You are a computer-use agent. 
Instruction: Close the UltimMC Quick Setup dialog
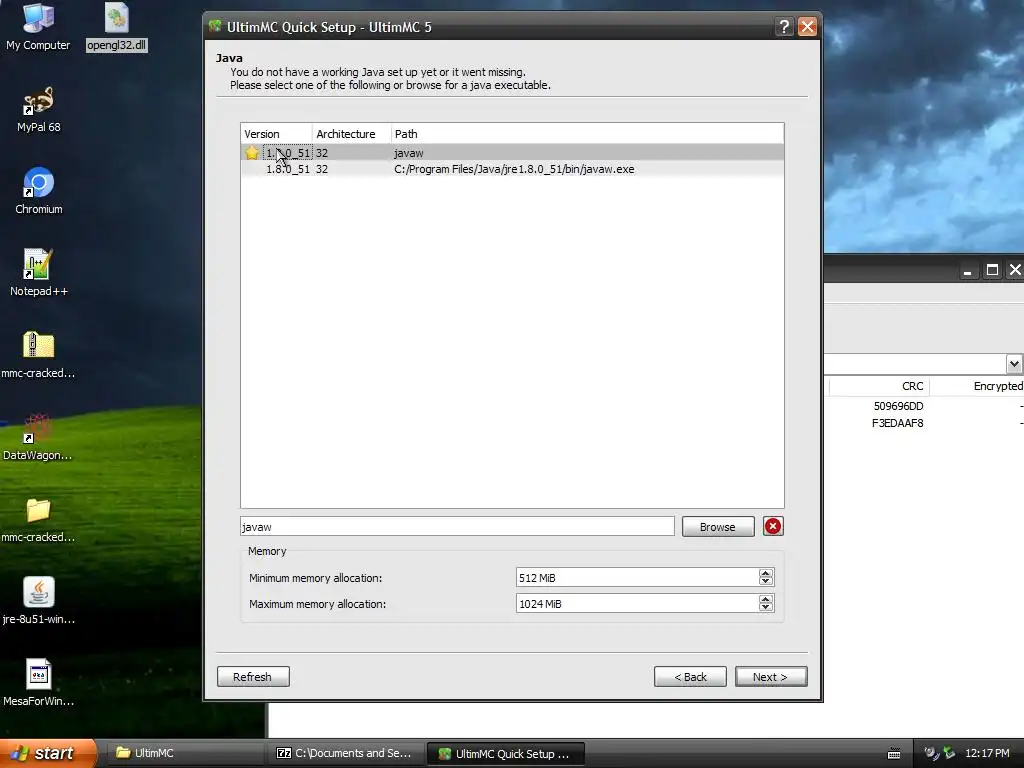pos(808,27)
